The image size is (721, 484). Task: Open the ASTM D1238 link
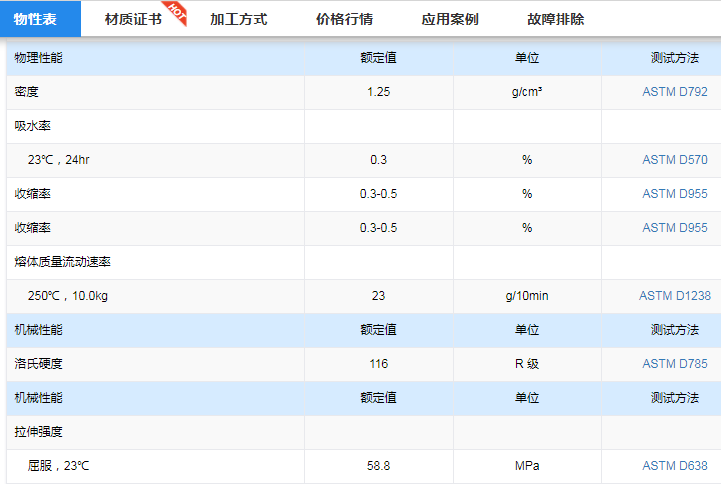(673, 296)
